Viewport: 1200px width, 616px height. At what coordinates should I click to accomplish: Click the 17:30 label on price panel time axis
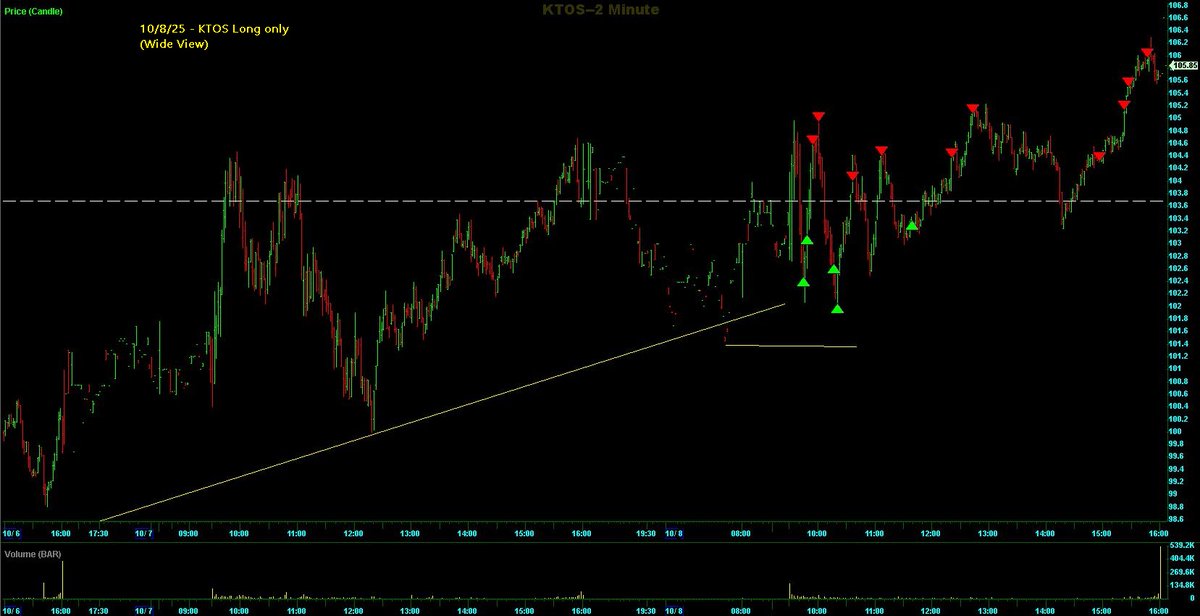pyautogui.click(x=99, y=534)
